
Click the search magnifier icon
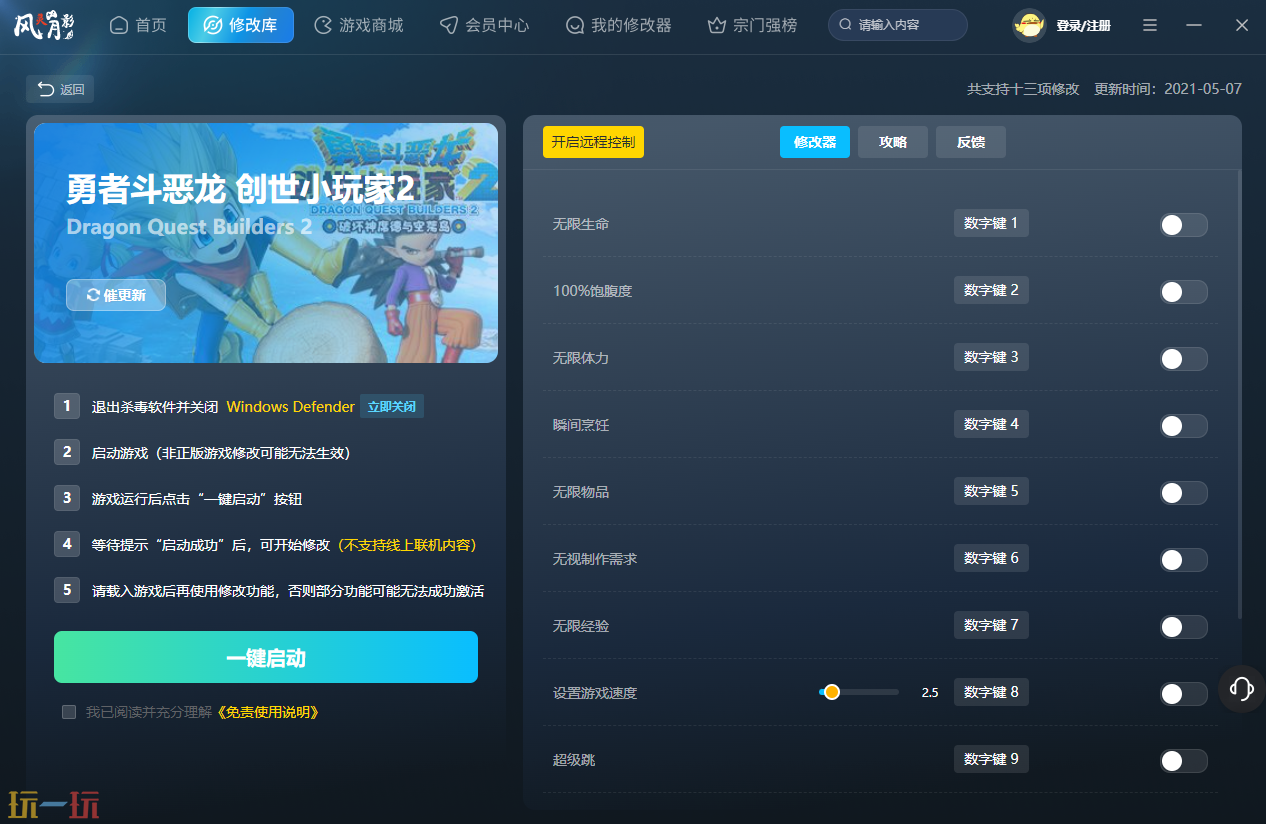[846, 25]
